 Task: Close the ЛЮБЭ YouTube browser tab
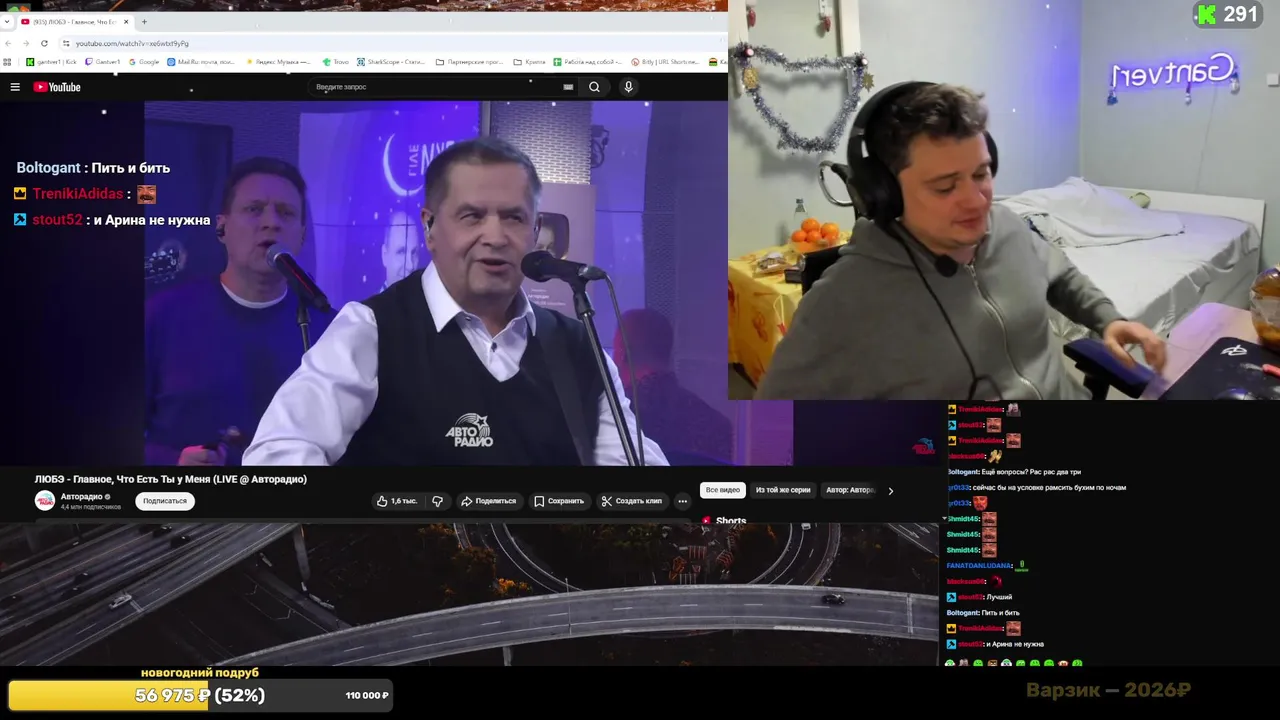(x=126, y=21)
